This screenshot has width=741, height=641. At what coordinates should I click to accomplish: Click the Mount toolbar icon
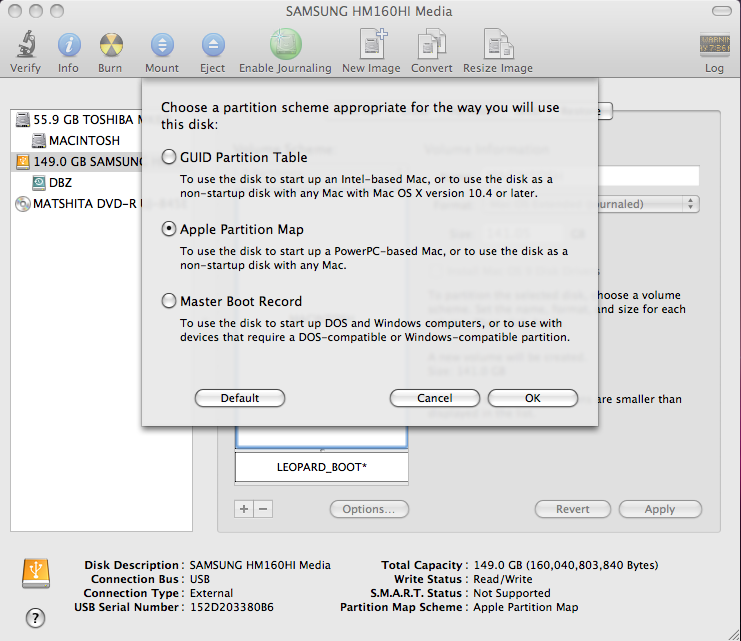click(162, 45)
